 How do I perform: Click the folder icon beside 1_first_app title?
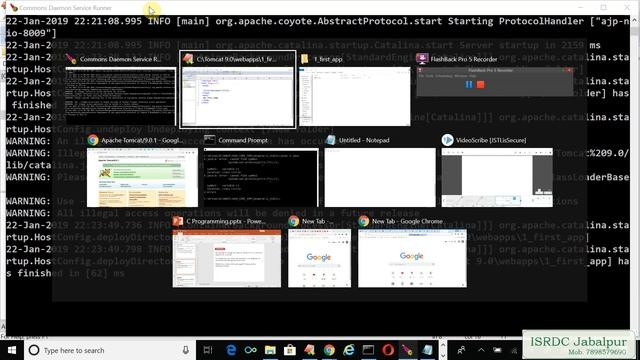pyautogui.click(x=304, y=59)
